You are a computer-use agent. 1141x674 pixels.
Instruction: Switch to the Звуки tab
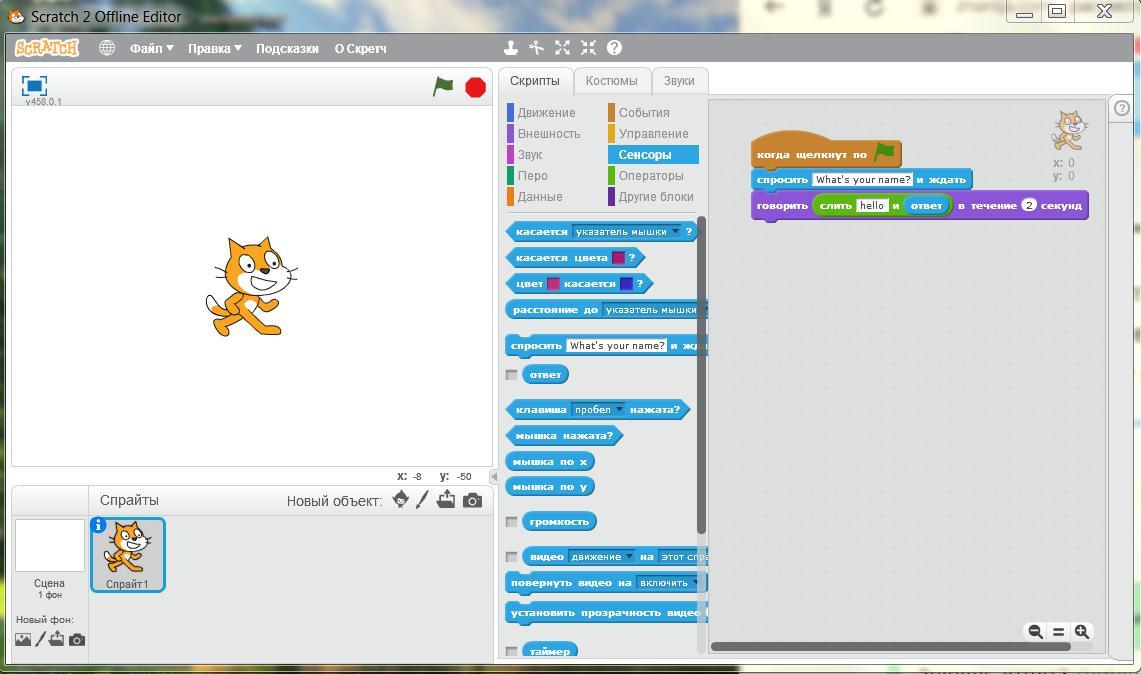coord(679,81)
